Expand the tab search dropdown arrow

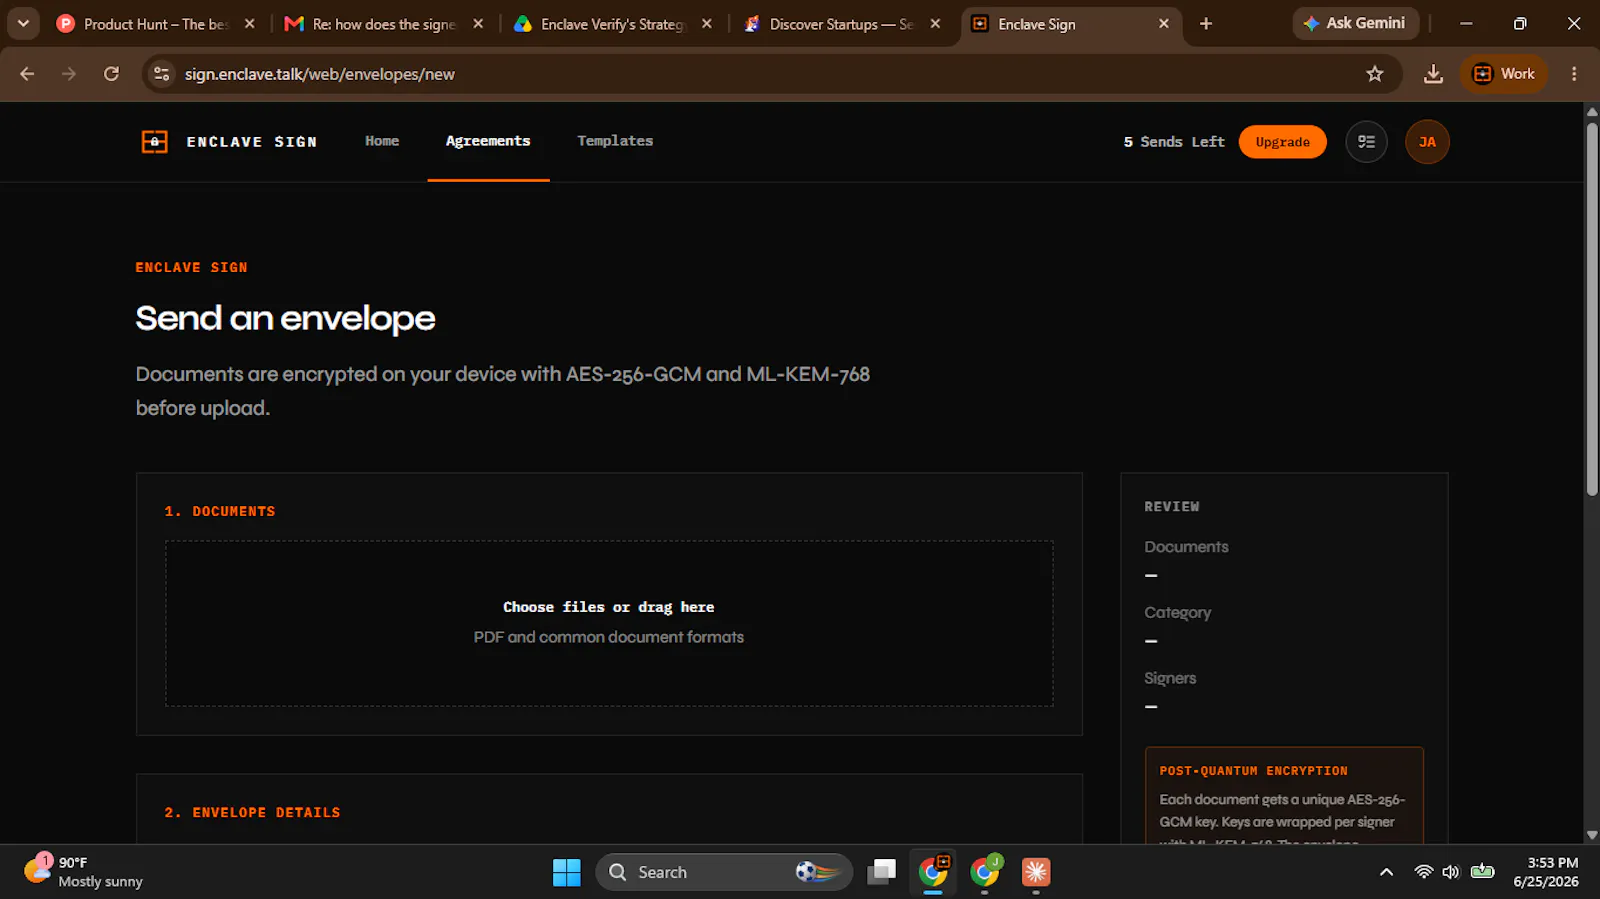[x=23, y=23]
